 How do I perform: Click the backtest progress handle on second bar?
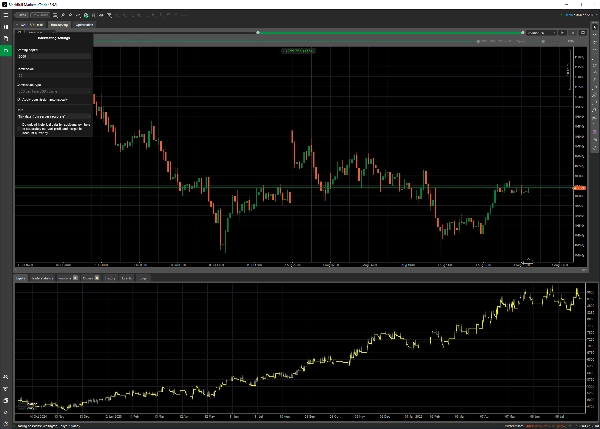pyautogui.click(x=478, y=41)
